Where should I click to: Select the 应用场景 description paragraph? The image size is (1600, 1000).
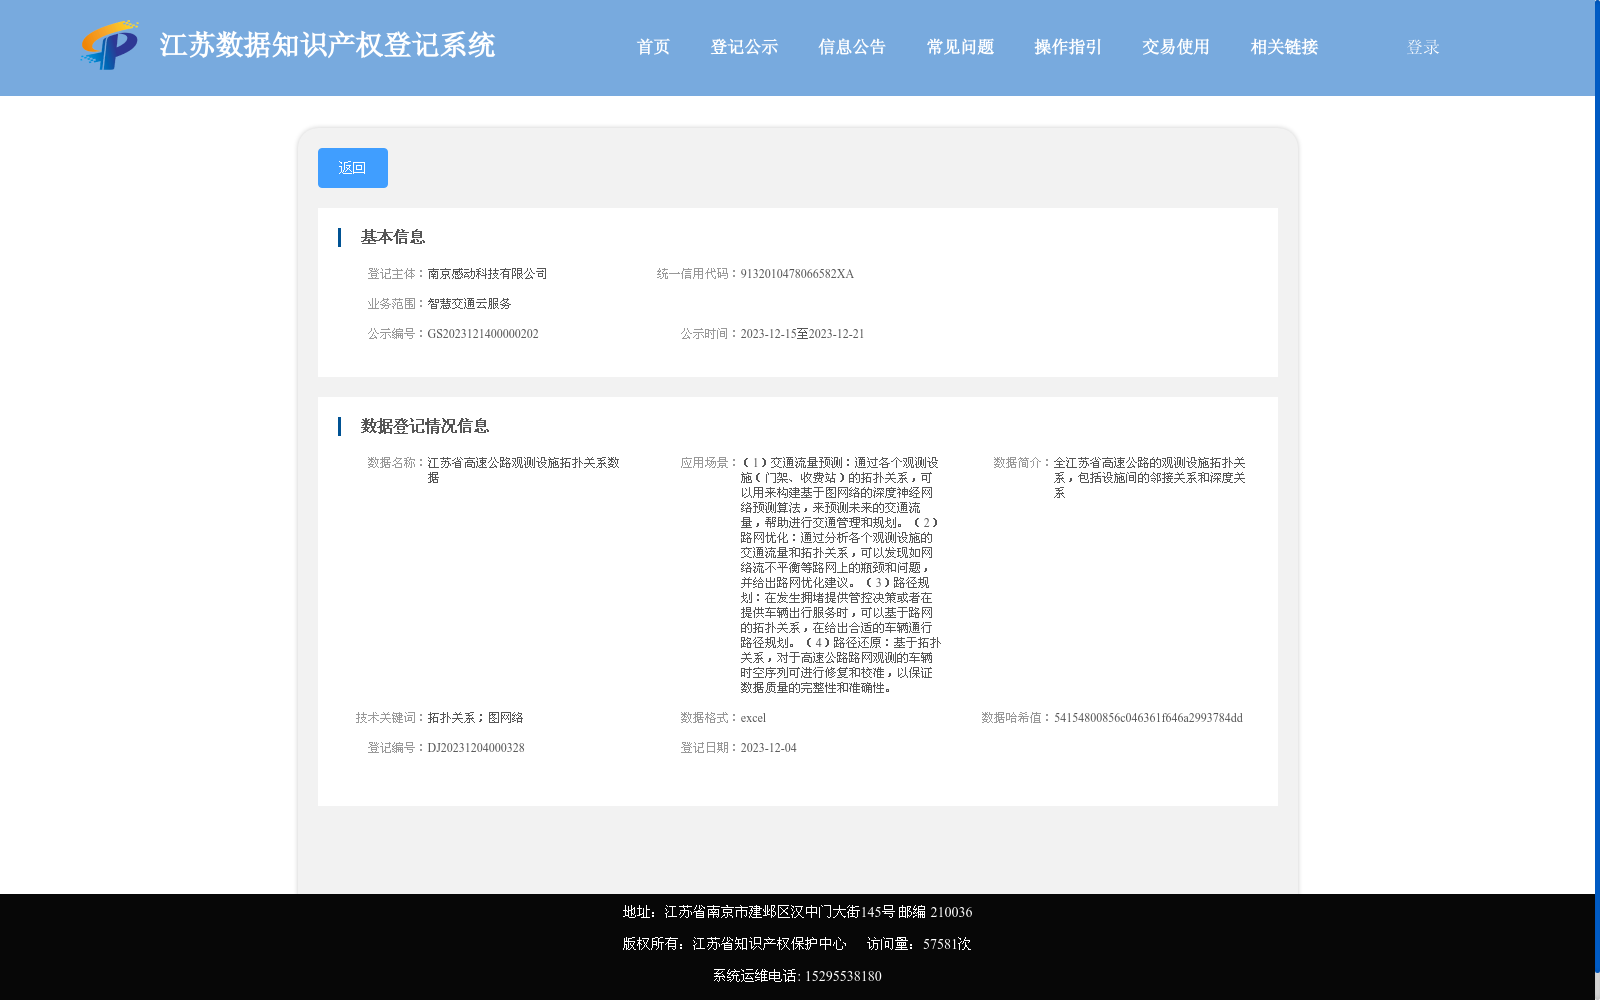840,575
